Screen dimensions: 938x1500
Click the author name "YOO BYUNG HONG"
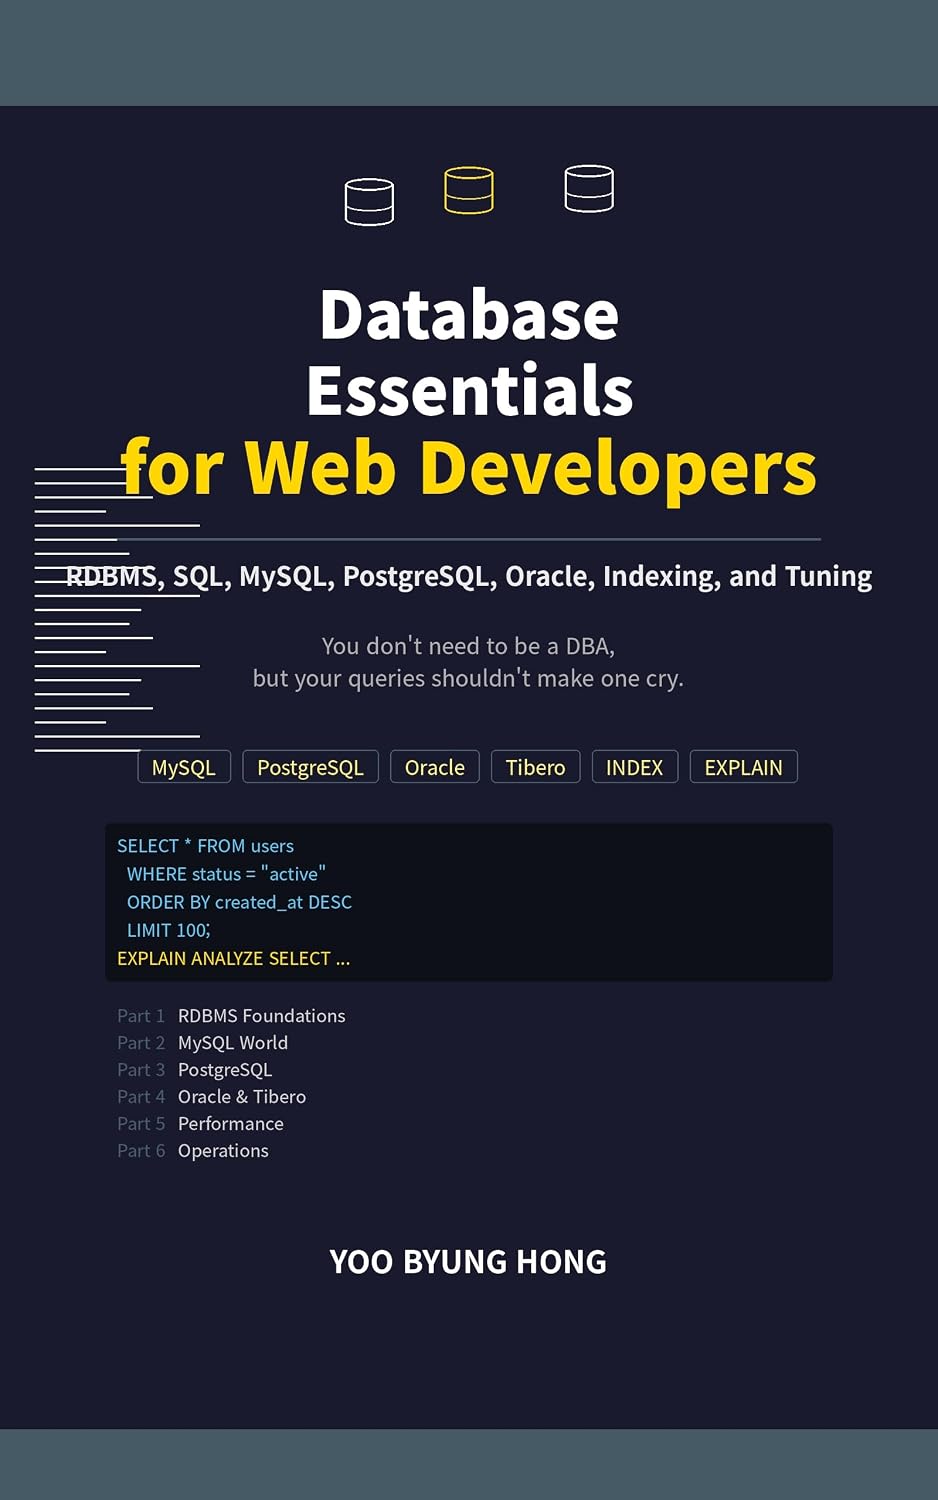pos(468,1262)
